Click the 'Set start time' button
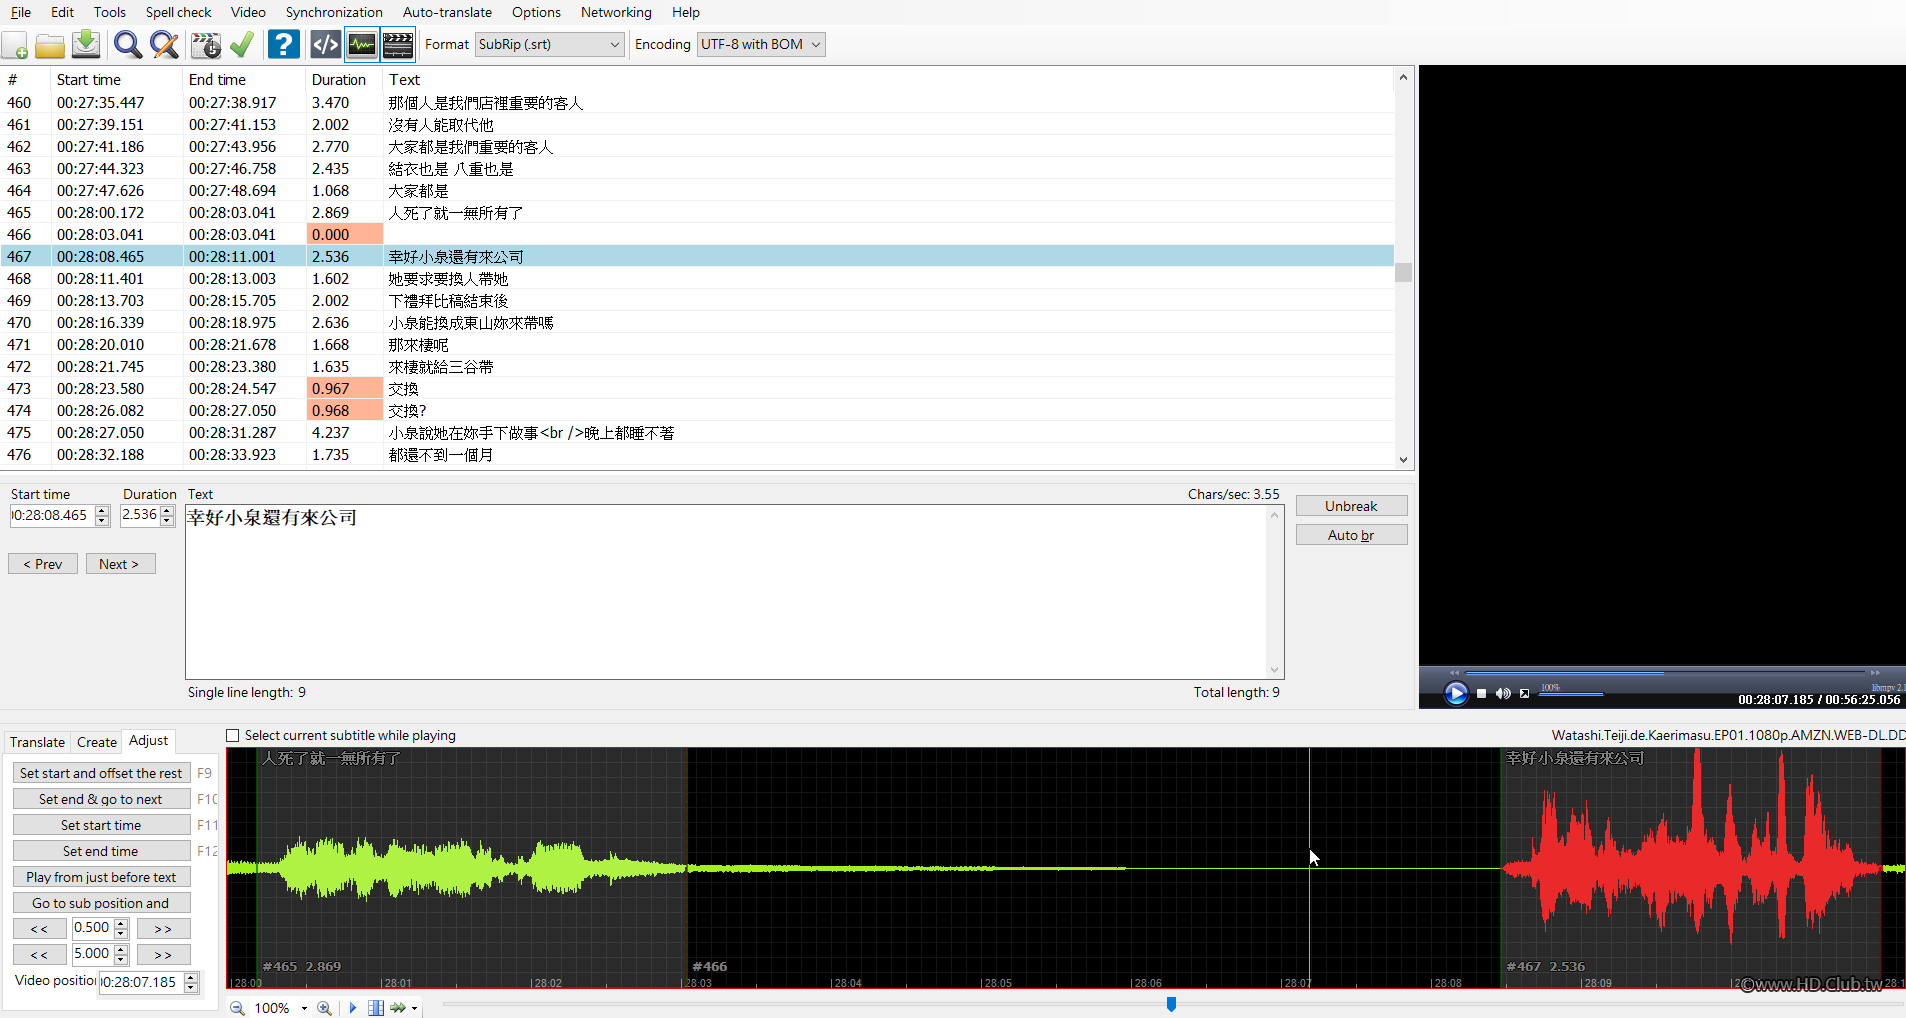The width and height of the screenshot is (1906, 1018). tap(101, 825)
